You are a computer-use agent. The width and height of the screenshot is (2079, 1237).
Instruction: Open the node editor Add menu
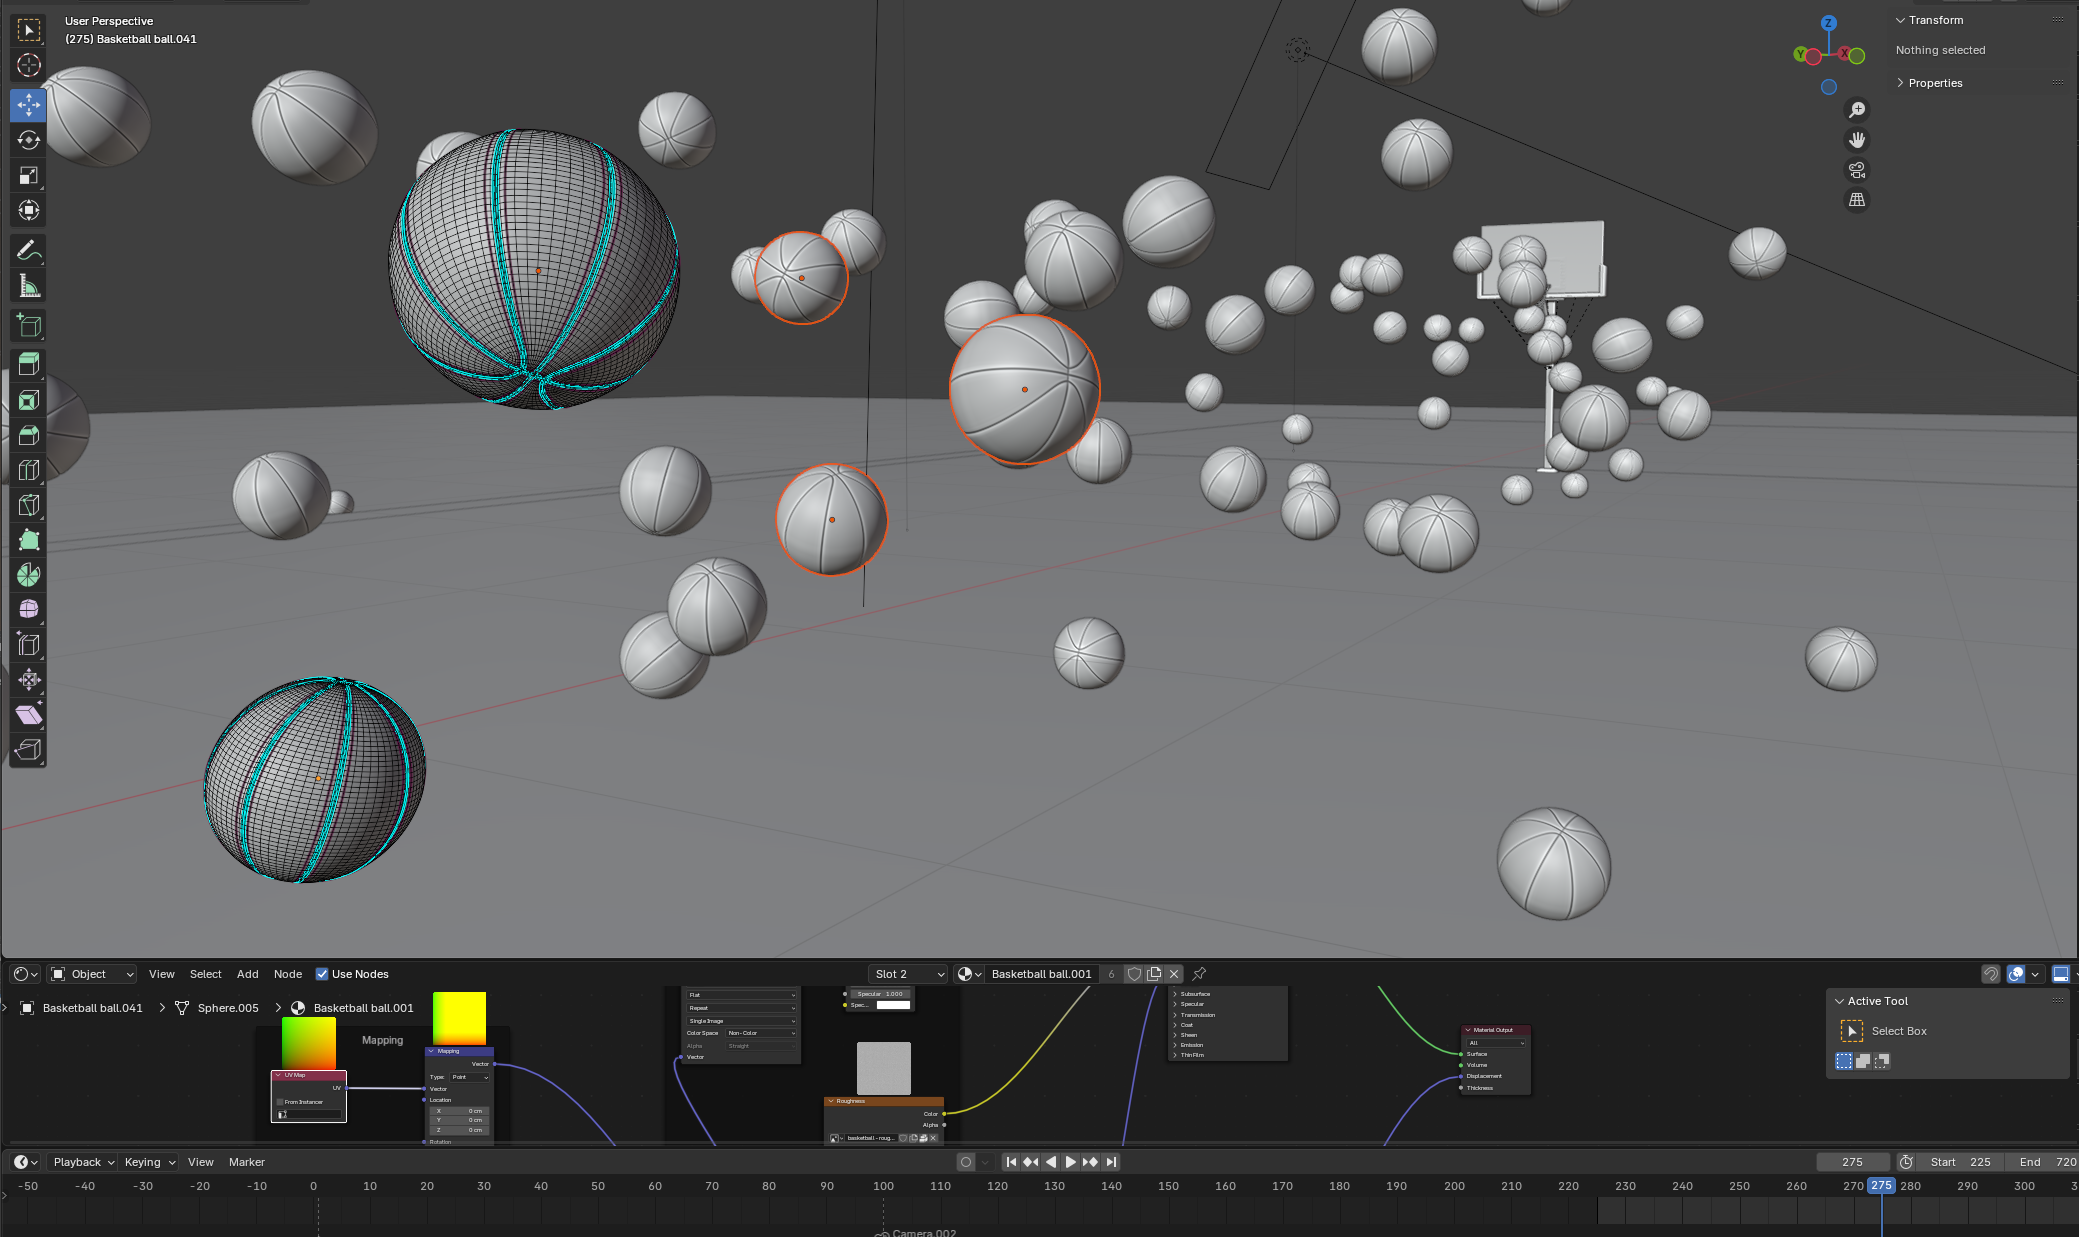(x=247, y=974)
